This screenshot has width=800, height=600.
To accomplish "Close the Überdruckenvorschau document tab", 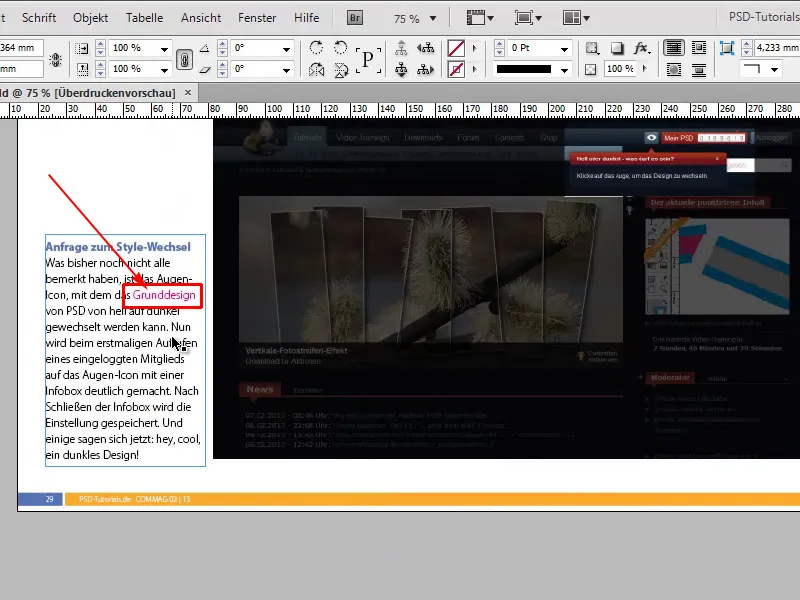I will pyautogui.click(x=188, y=92).
